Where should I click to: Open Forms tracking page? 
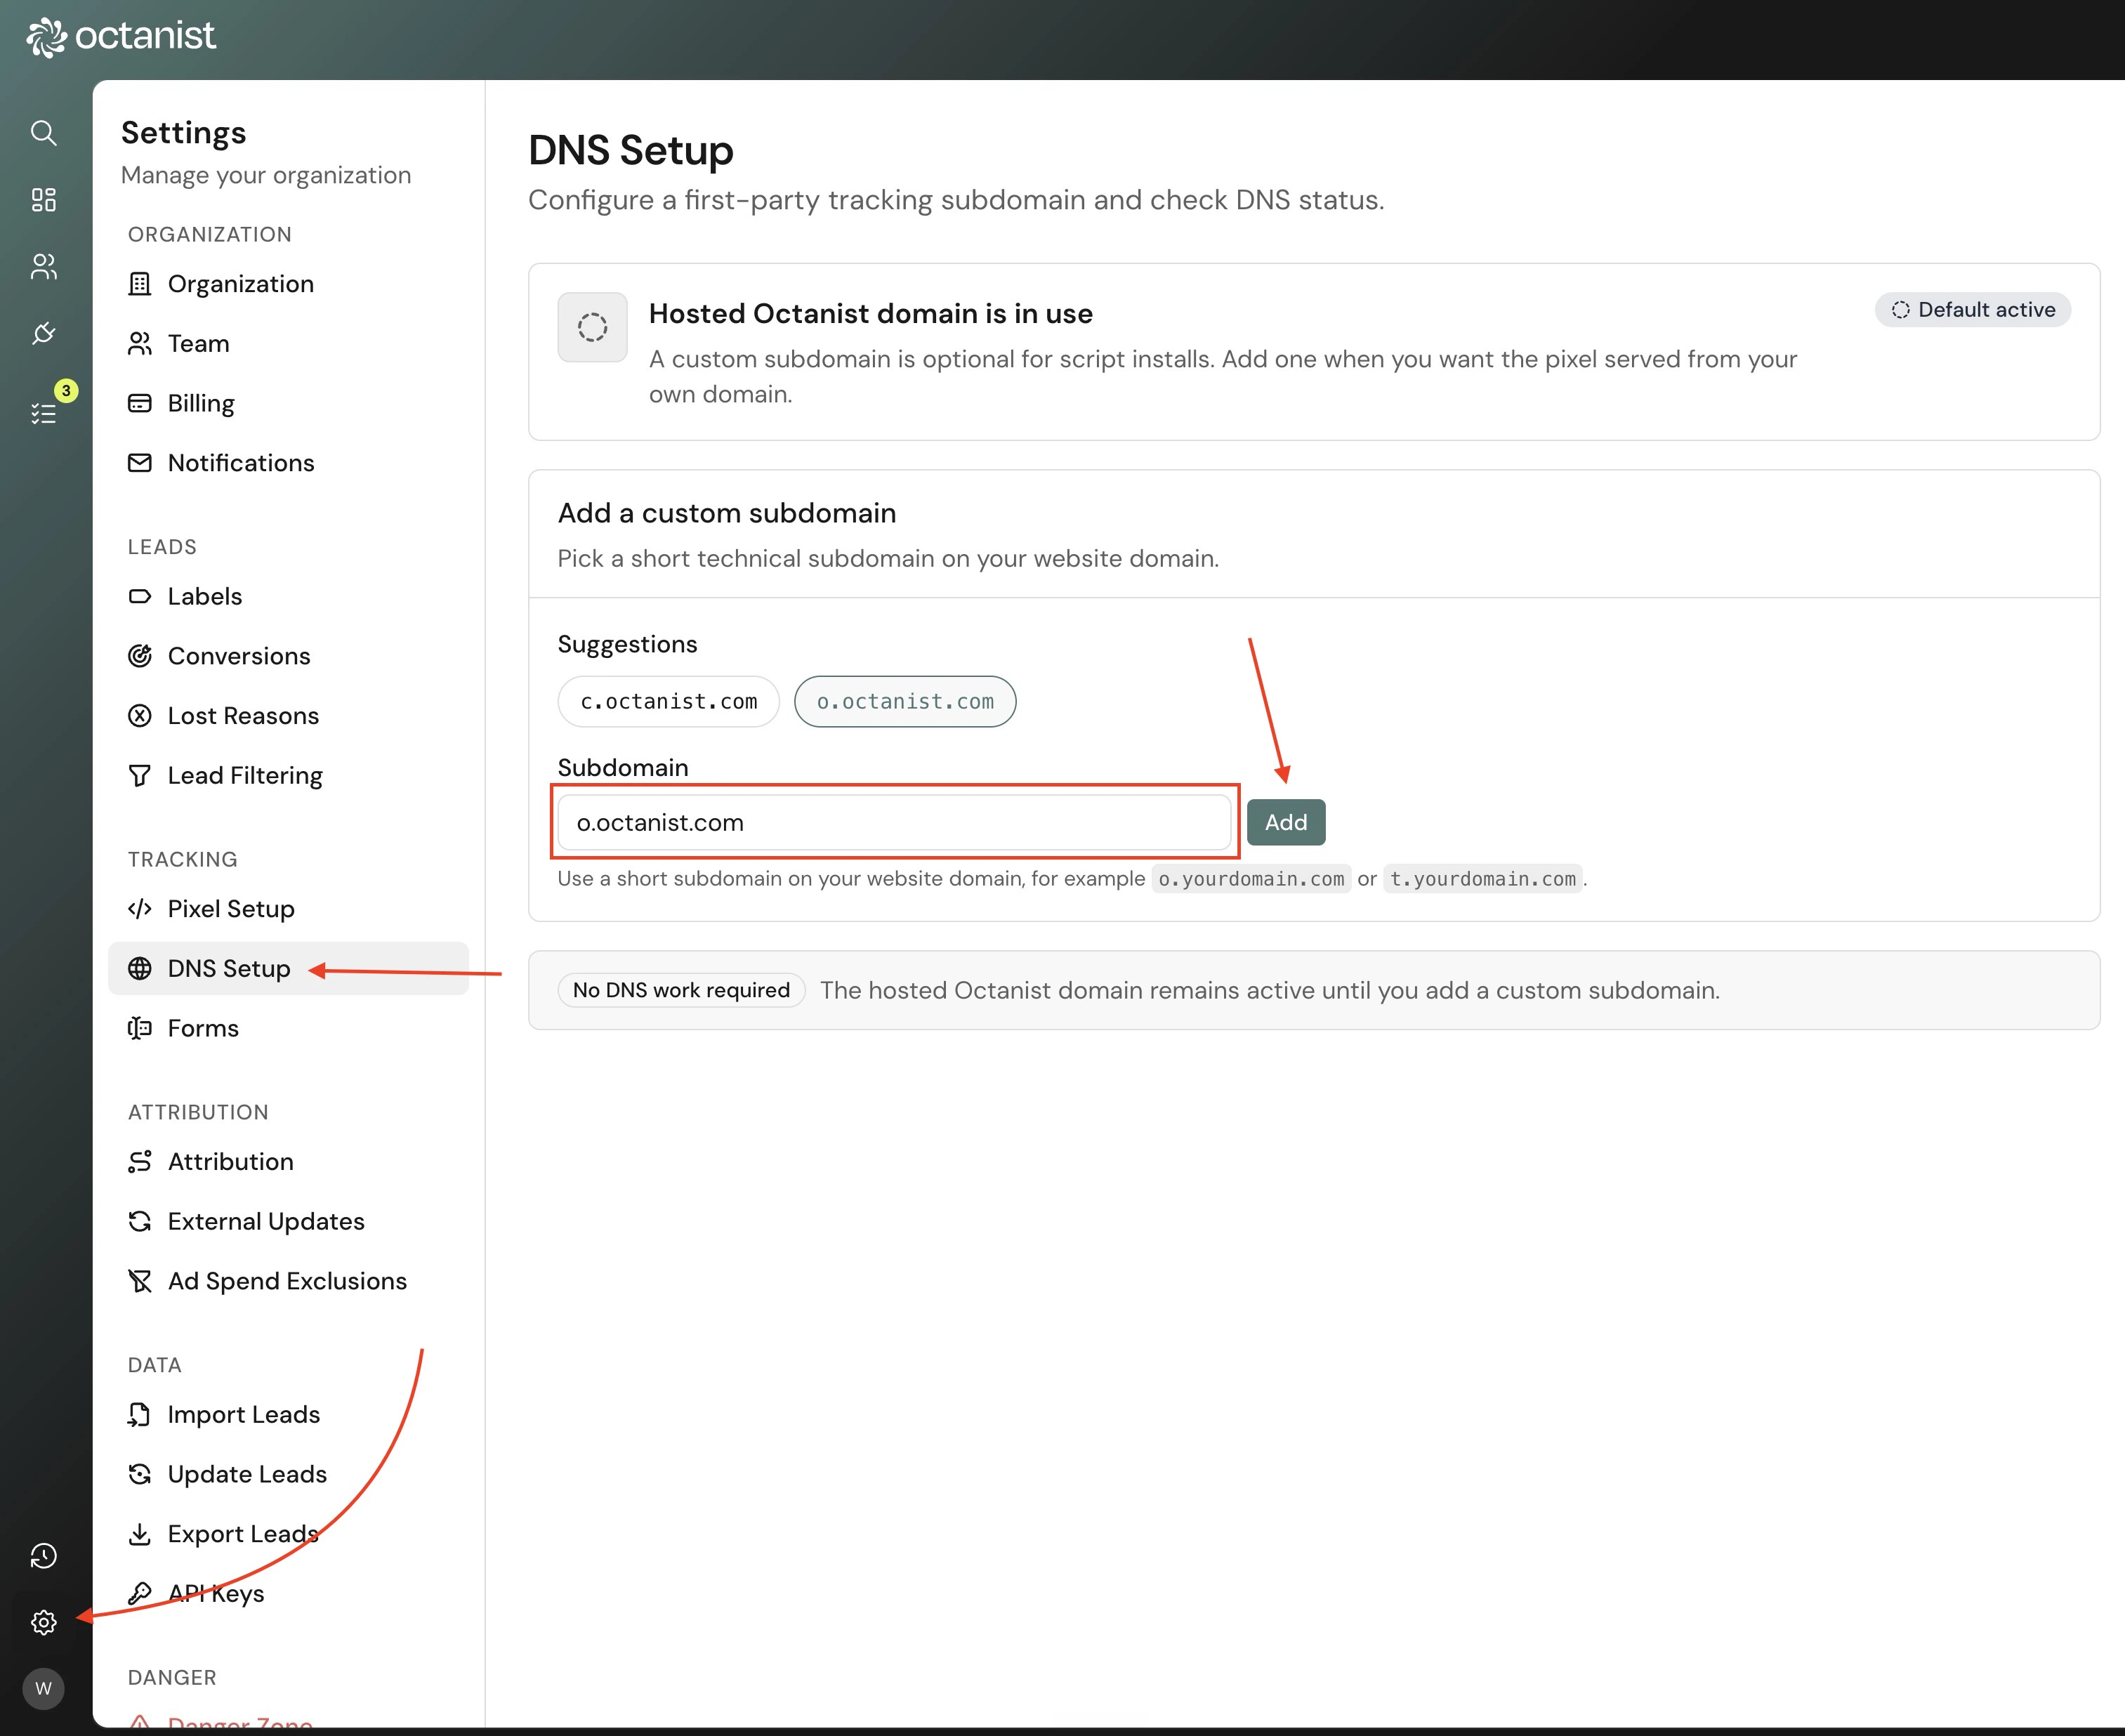coord(288,1028)
